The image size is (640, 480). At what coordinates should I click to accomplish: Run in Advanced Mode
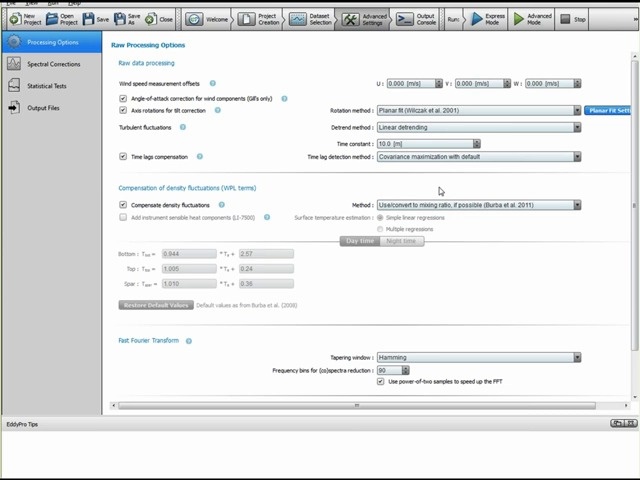coord(532,19)
